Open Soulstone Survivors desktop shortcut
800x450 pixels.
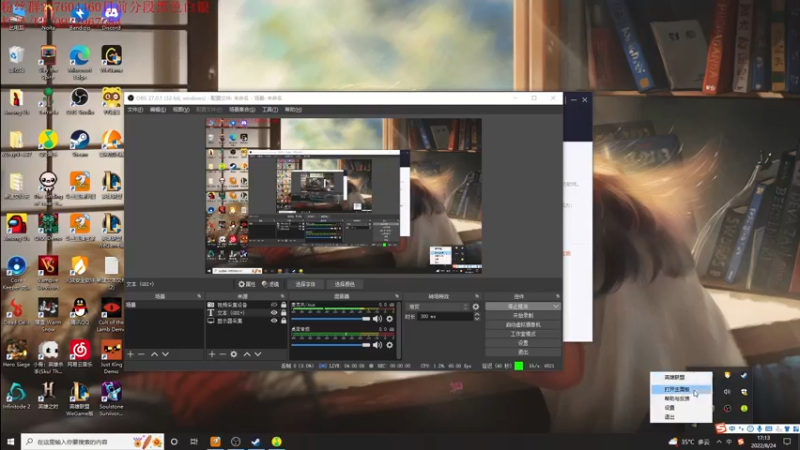pyautogui.click(x=111, y=399)
